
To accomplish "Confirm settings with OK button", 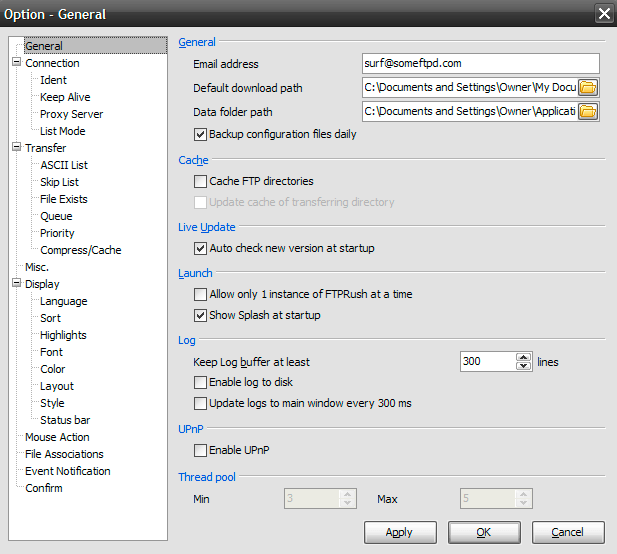I will point(484,532).
